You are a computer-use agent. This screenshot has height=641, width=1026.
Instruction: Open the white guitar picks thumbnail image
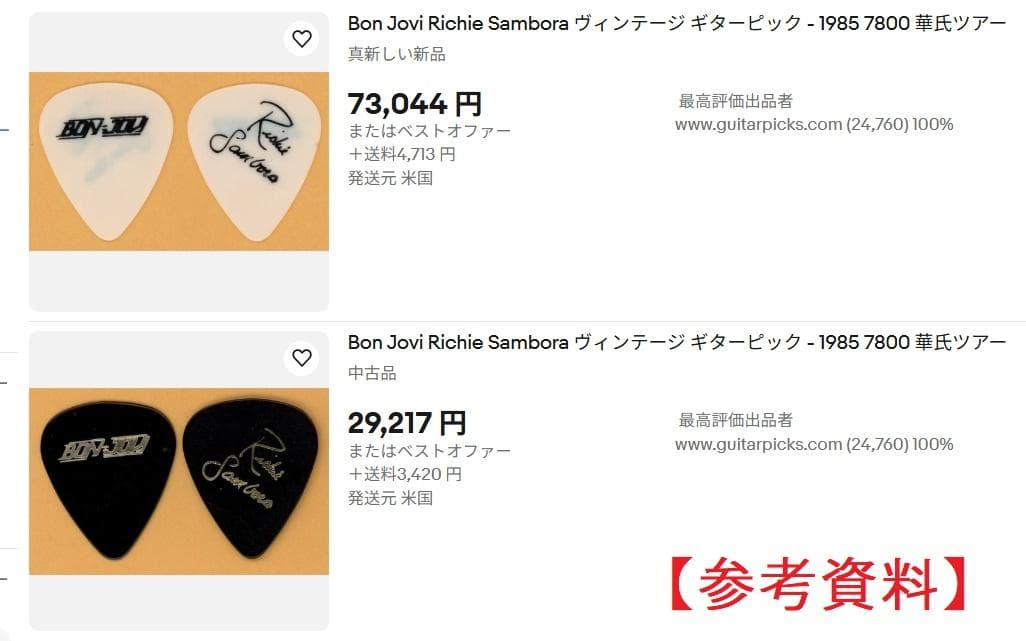(x=179, y=161)
